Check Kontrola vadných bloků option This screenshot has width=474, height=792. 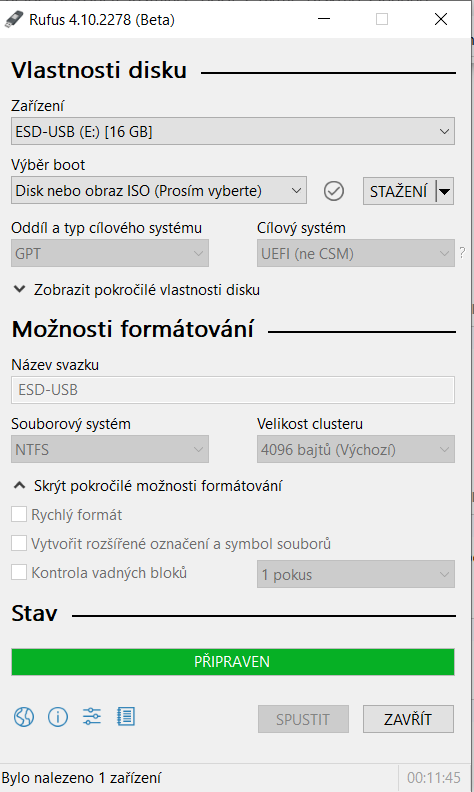pos(19,573)
